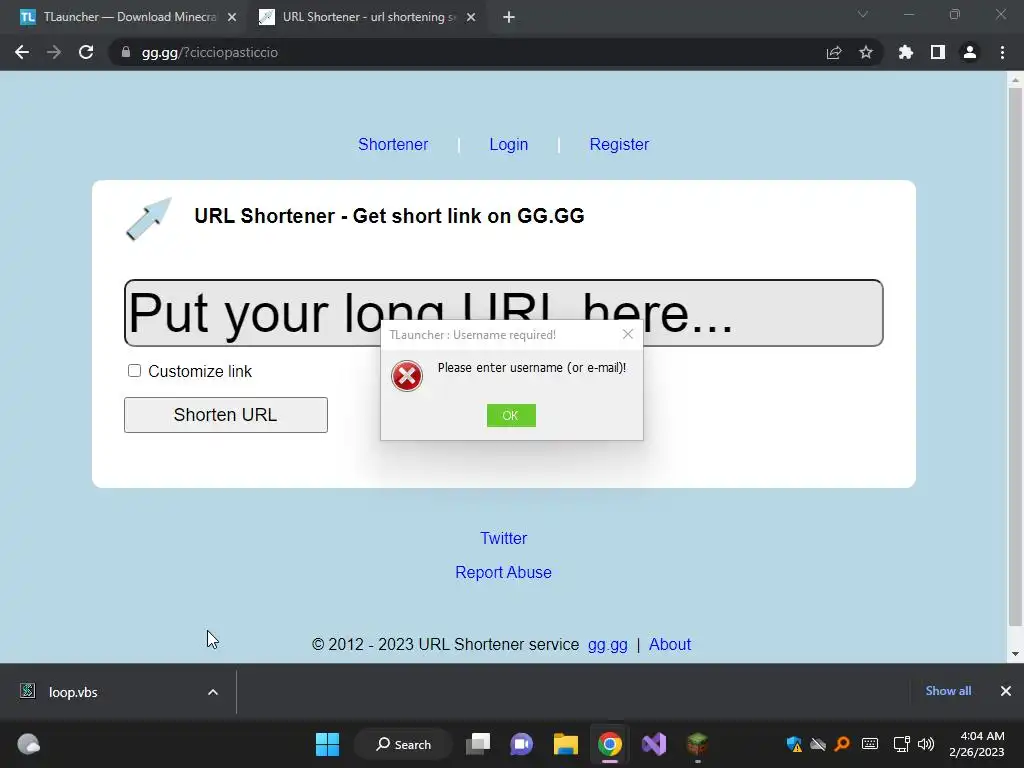
Task: Close the Username required dialog
Action: [x=628, y=334]
